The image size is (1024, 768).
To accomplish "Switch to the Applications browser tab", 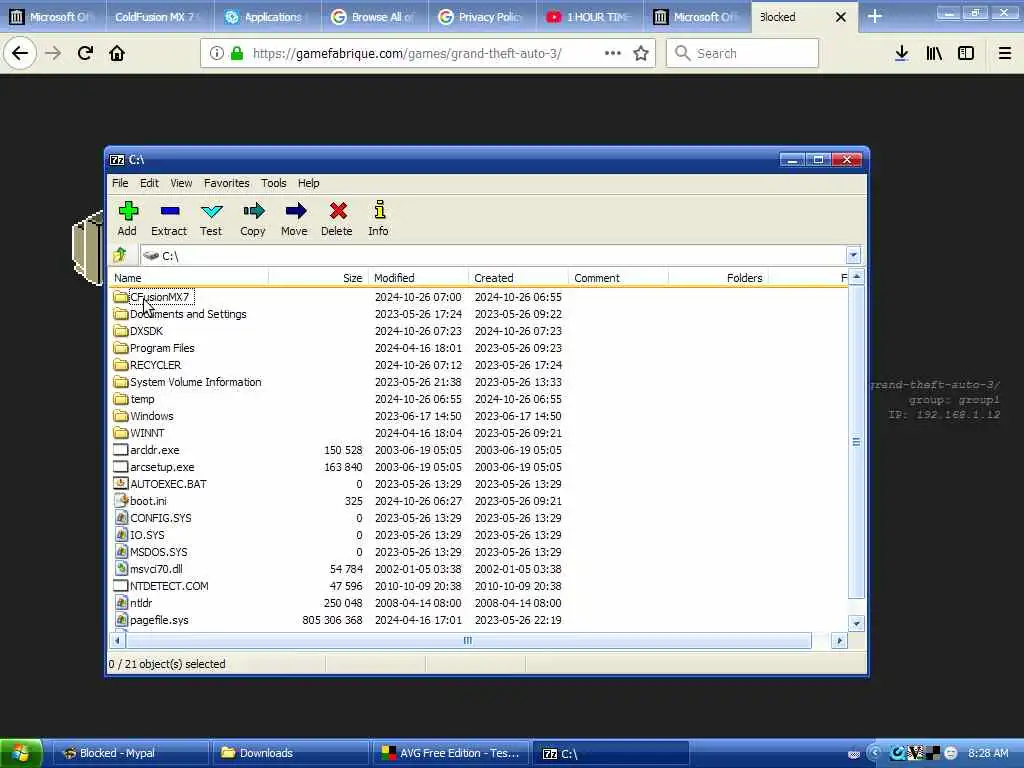I will (267, 17).
